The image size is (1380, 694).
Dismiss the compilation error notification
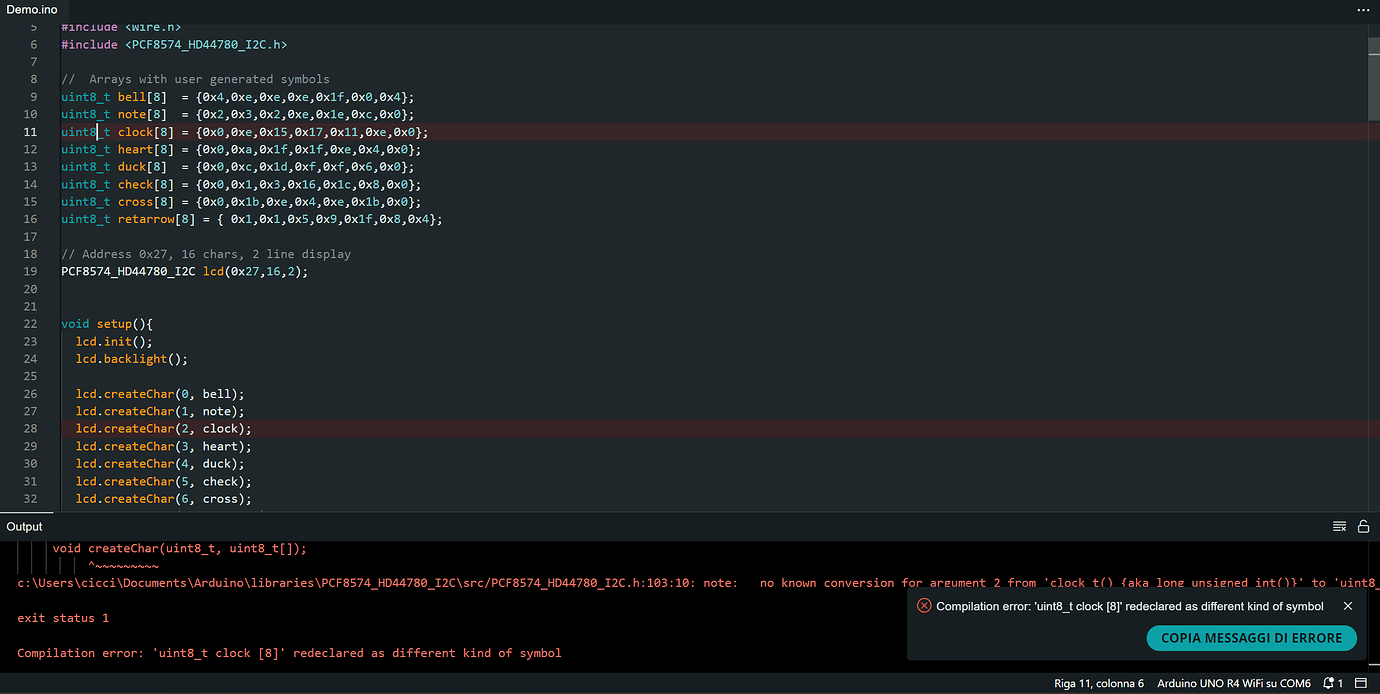(x=1348, y=606)
